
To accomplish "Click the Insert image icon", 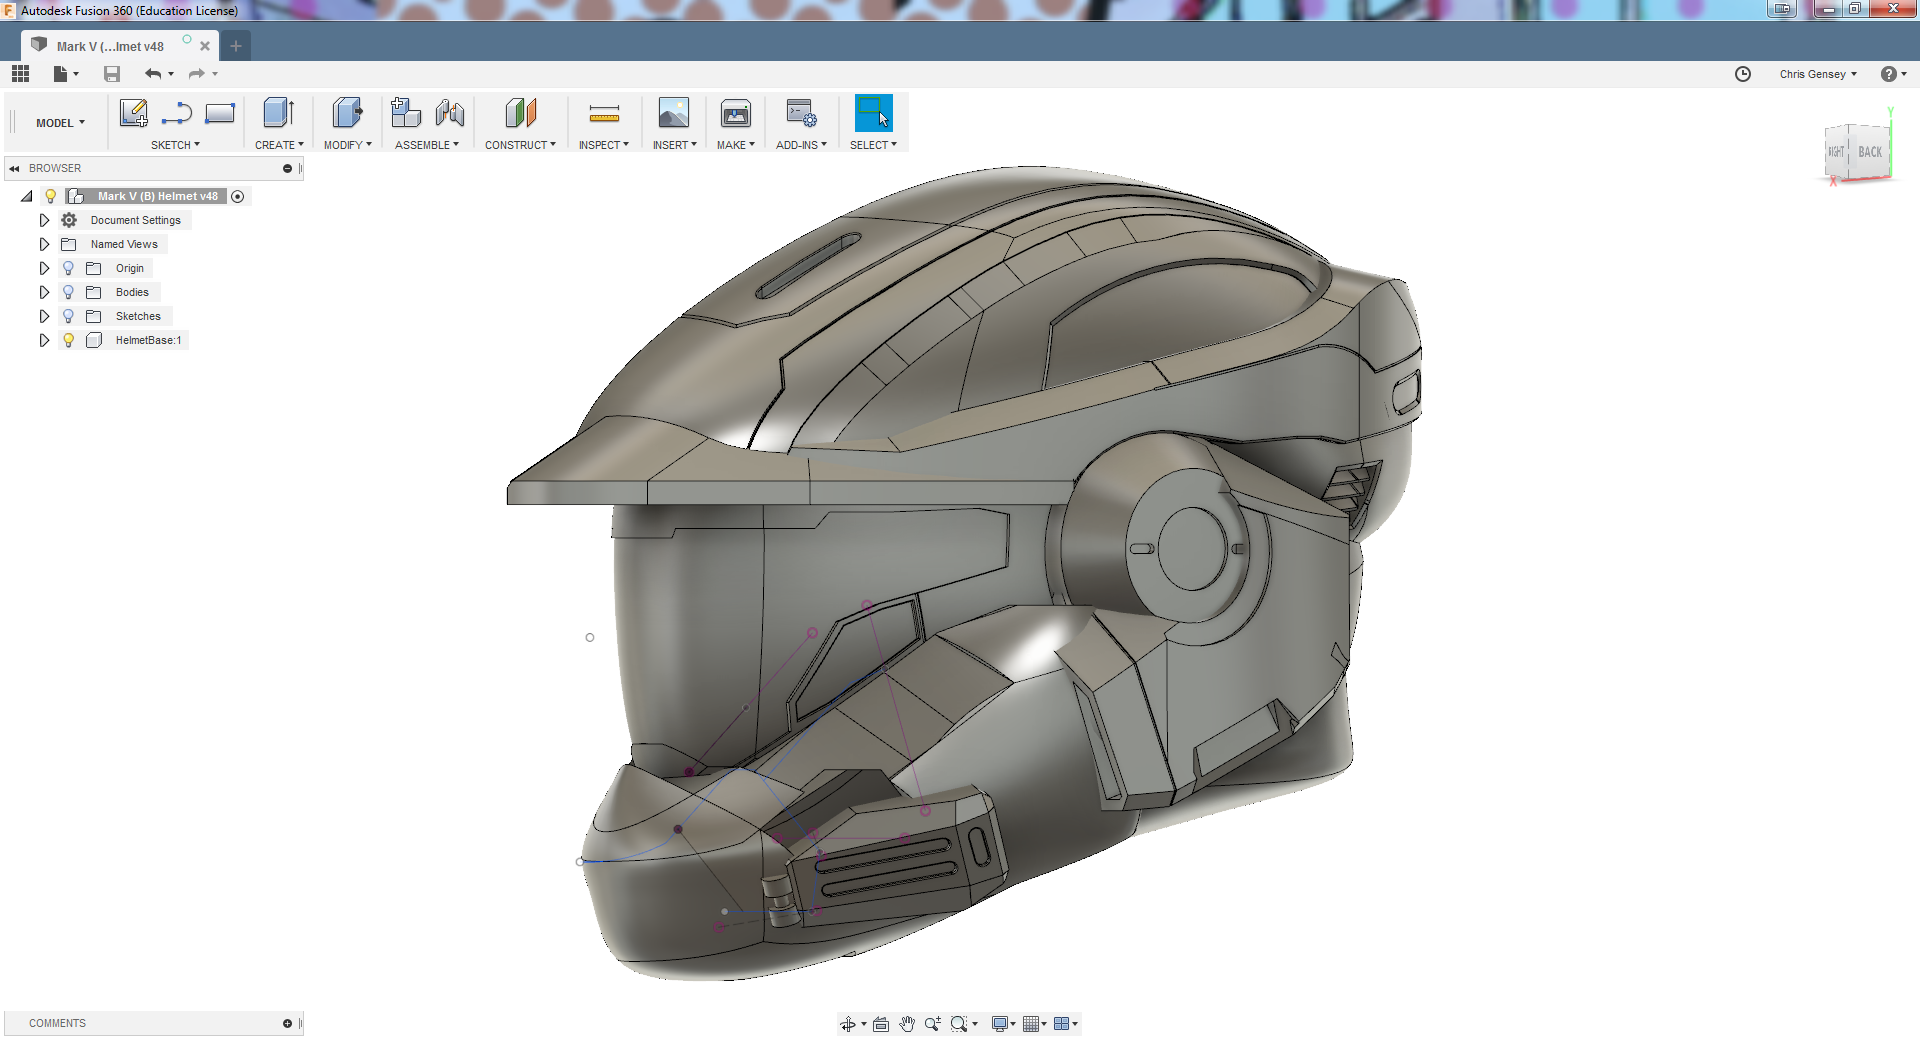I will (x=673, y=113).
